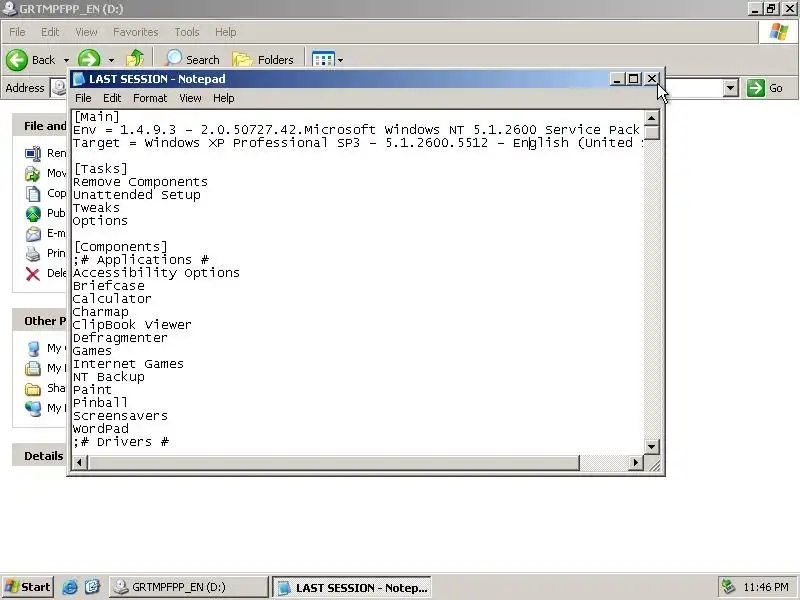Click the "Screensavers" line
The width and height of the screenshot is (800, 600).
(x=120, y=416)
